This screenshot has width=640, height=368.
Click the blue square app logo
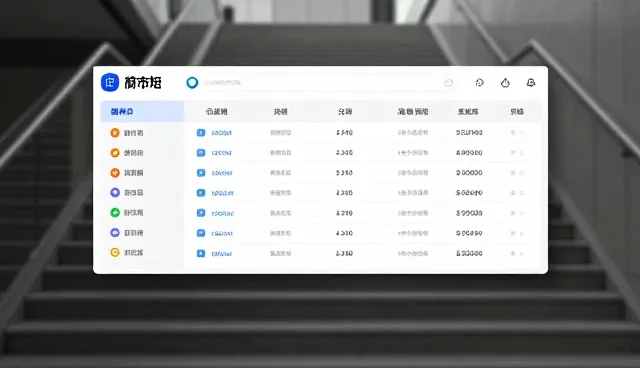point(110,82)
